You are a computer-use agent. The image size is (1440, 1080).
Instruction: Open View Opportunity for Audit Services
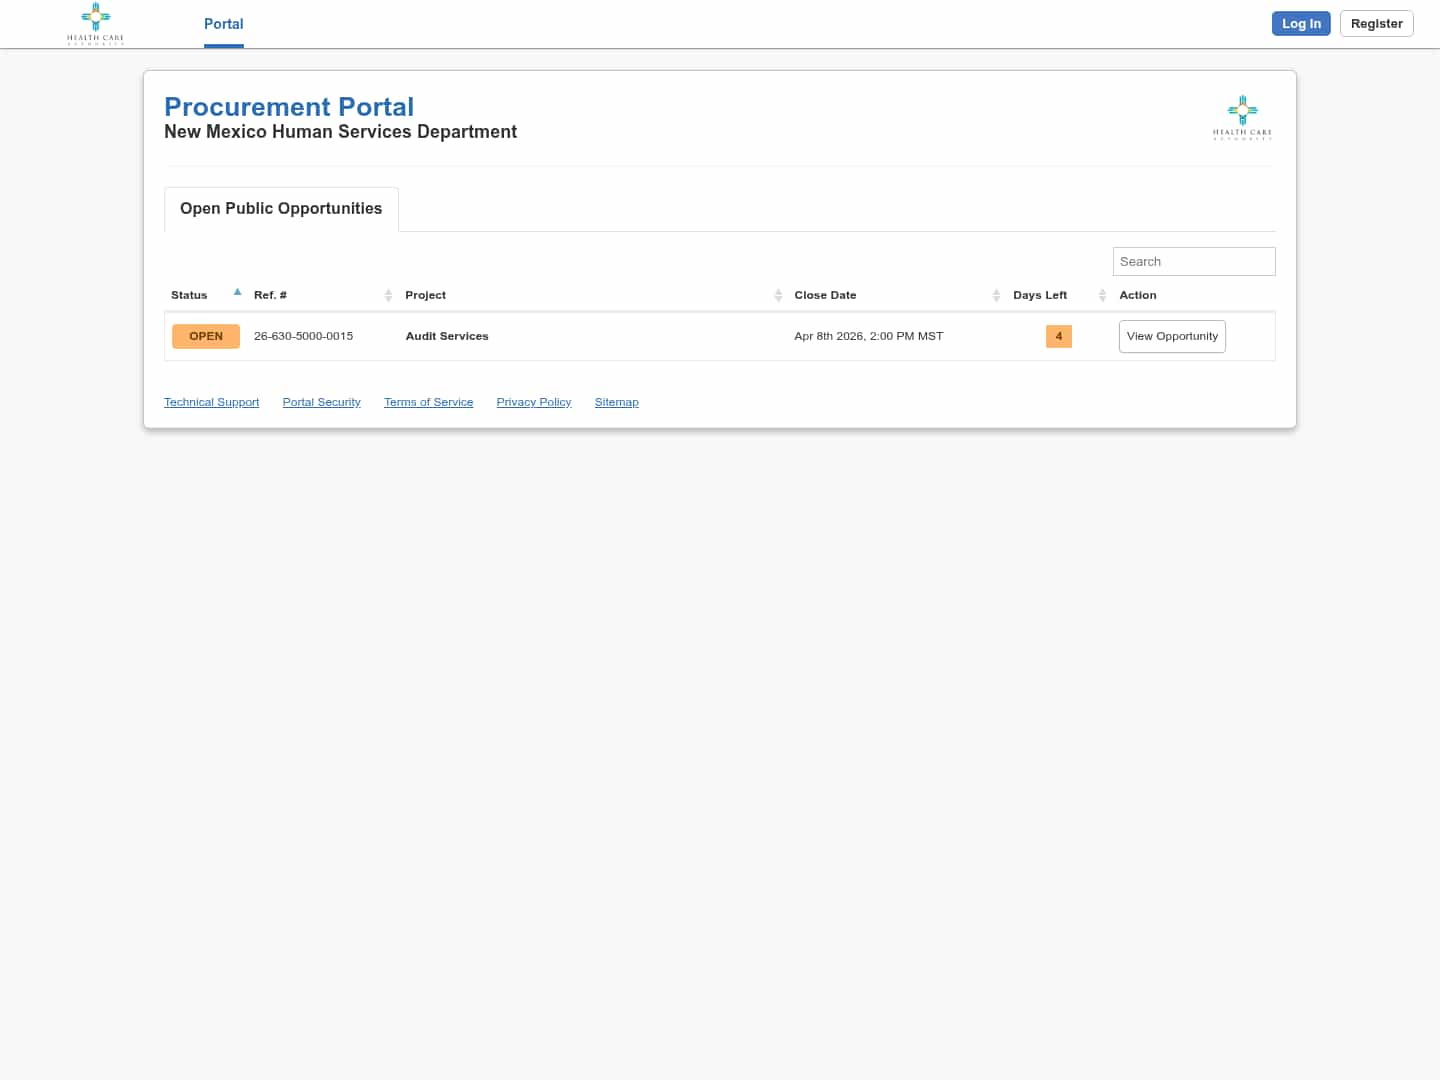coord(1172,336)
